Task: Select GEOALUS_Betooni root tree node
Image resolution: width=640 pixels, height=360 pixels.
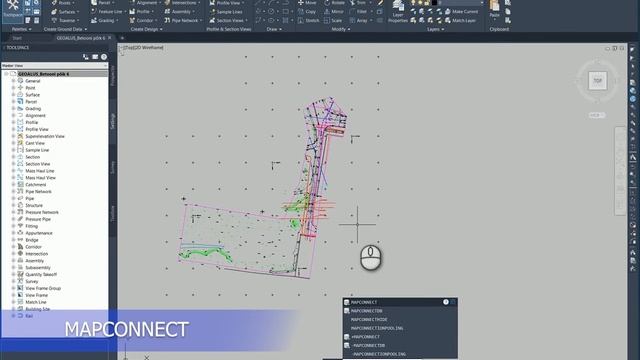Action: point(43,74)
